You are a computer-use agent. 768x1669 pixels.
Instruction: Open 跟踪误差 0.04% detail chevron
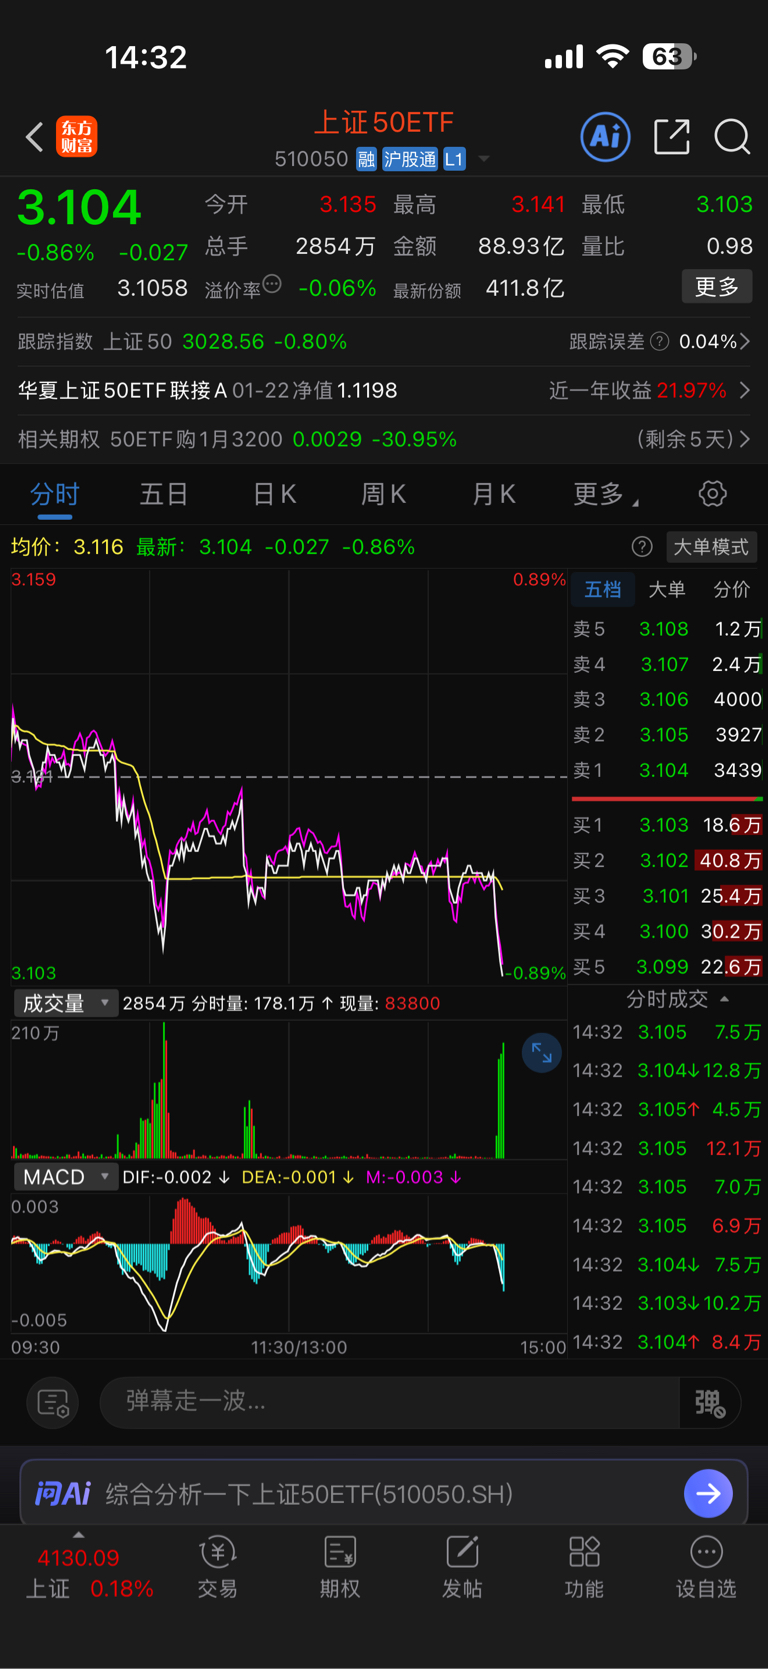coord(745,342)
